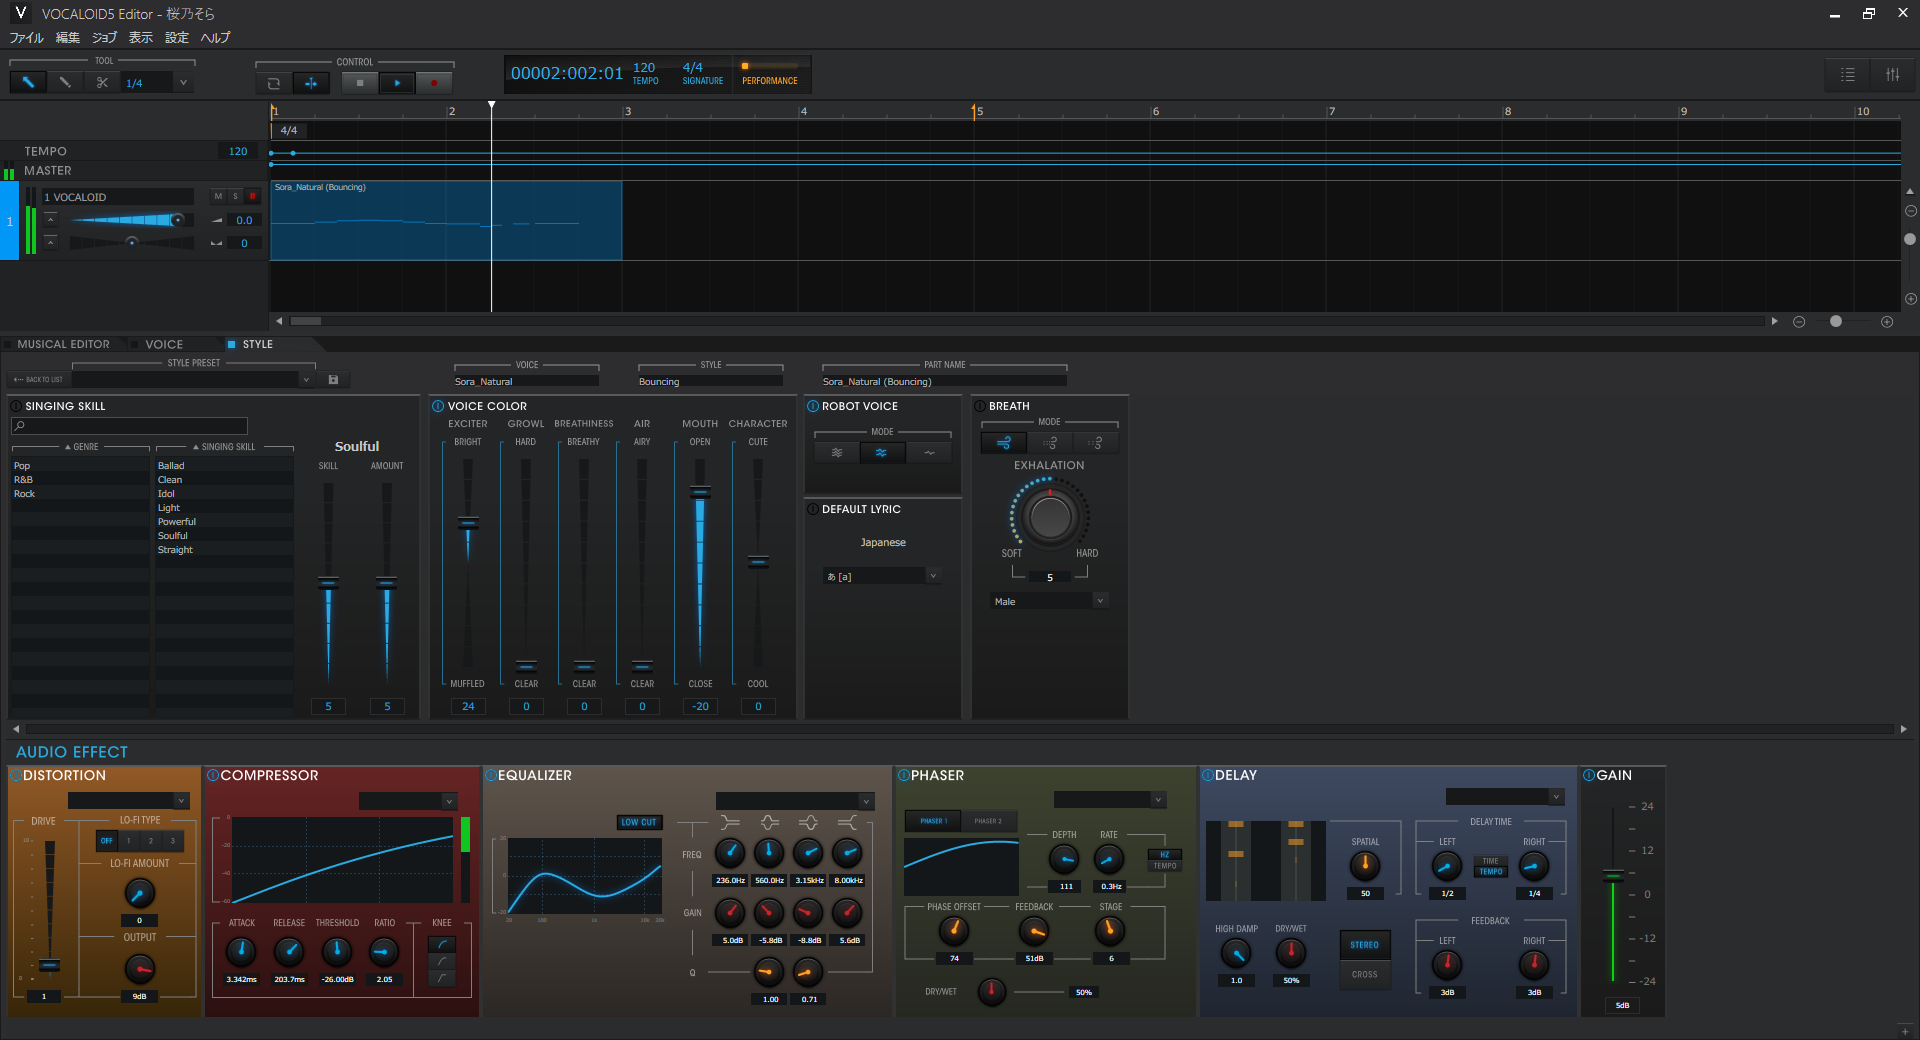Select Cross mode in Delay
Image resolution: width=1920 pixels, height=1040 pixels.
pos(1364,974)
